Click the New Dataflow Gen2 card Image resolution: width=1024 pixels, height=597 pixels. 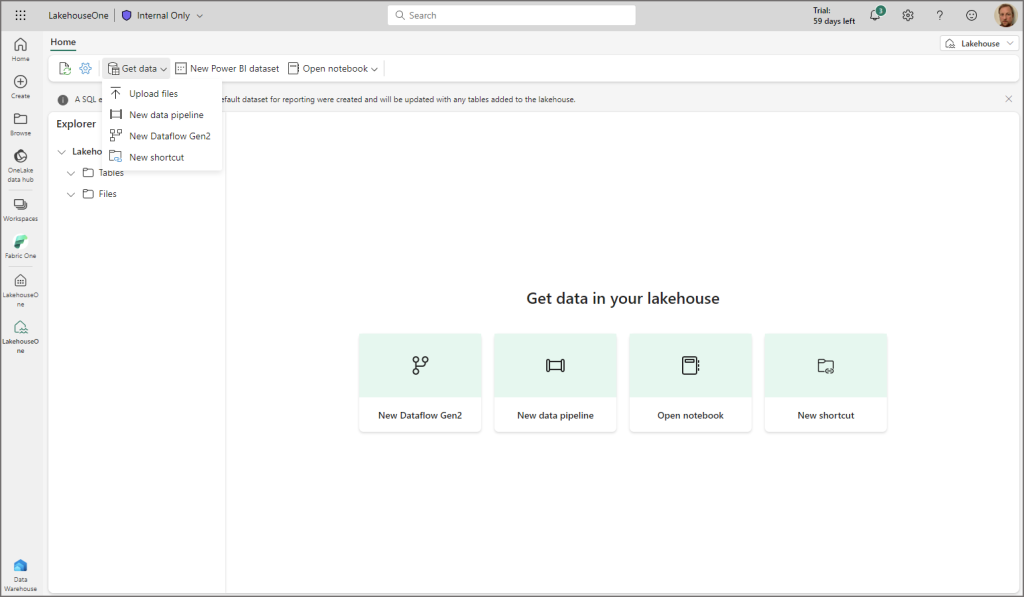click(420, 383)
